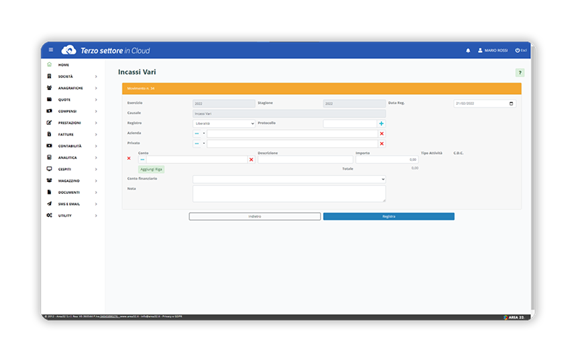Expand the Società menu chevron

96,76
